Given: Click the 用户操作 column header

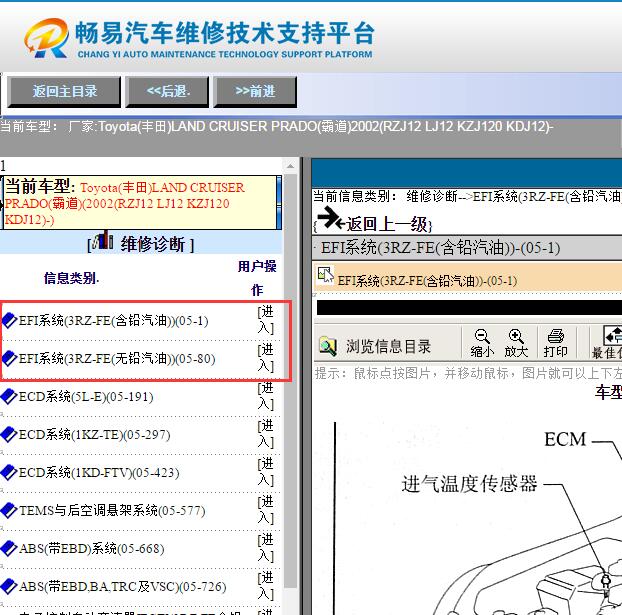Looking at the screenshot, I should (257, 278).
